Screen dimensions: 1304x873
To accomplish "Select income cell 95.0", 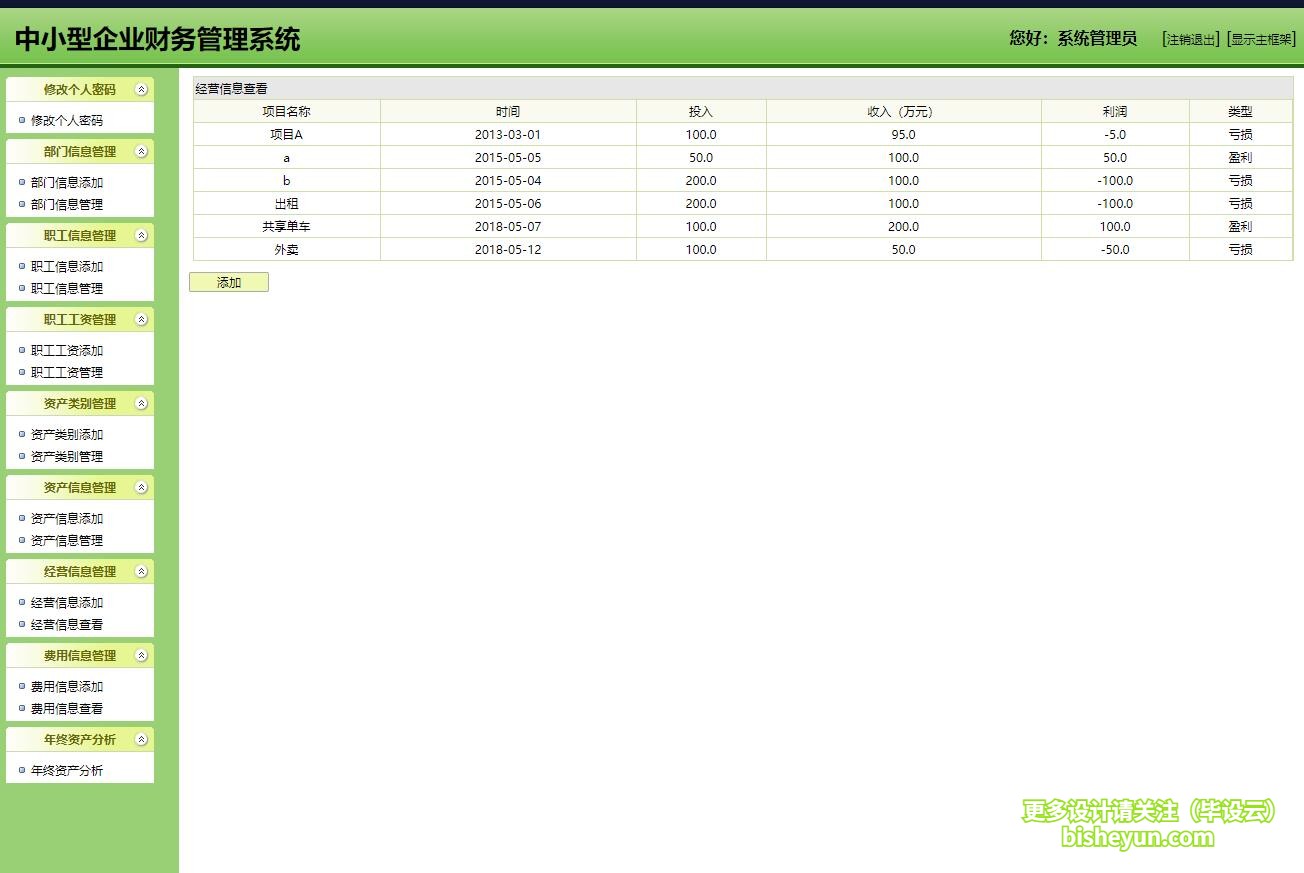I will pyautogui.click(x=904, y=135).
